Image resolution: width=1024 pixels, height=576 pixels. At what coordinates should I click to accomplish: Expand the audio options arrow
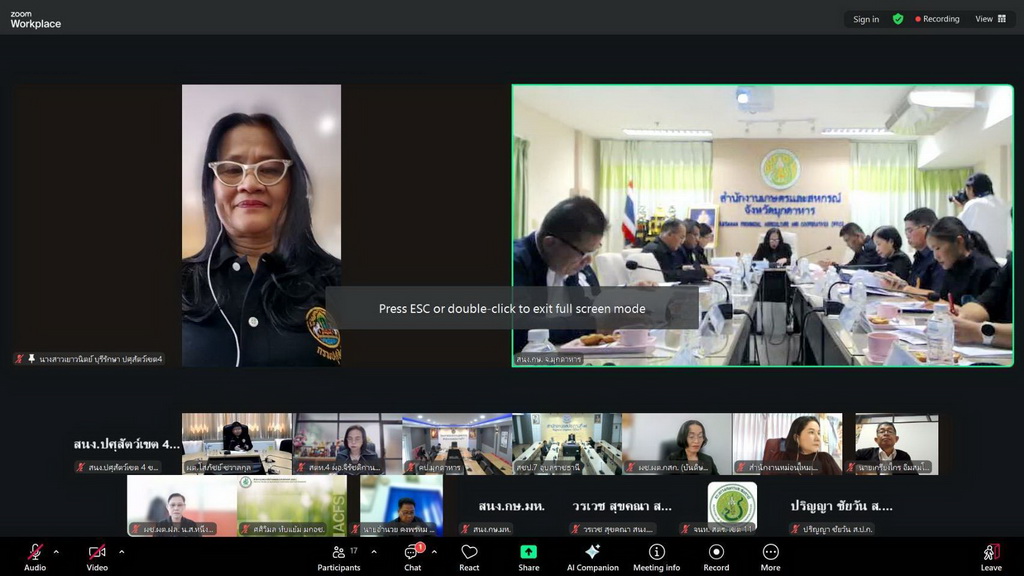[56, 551]
